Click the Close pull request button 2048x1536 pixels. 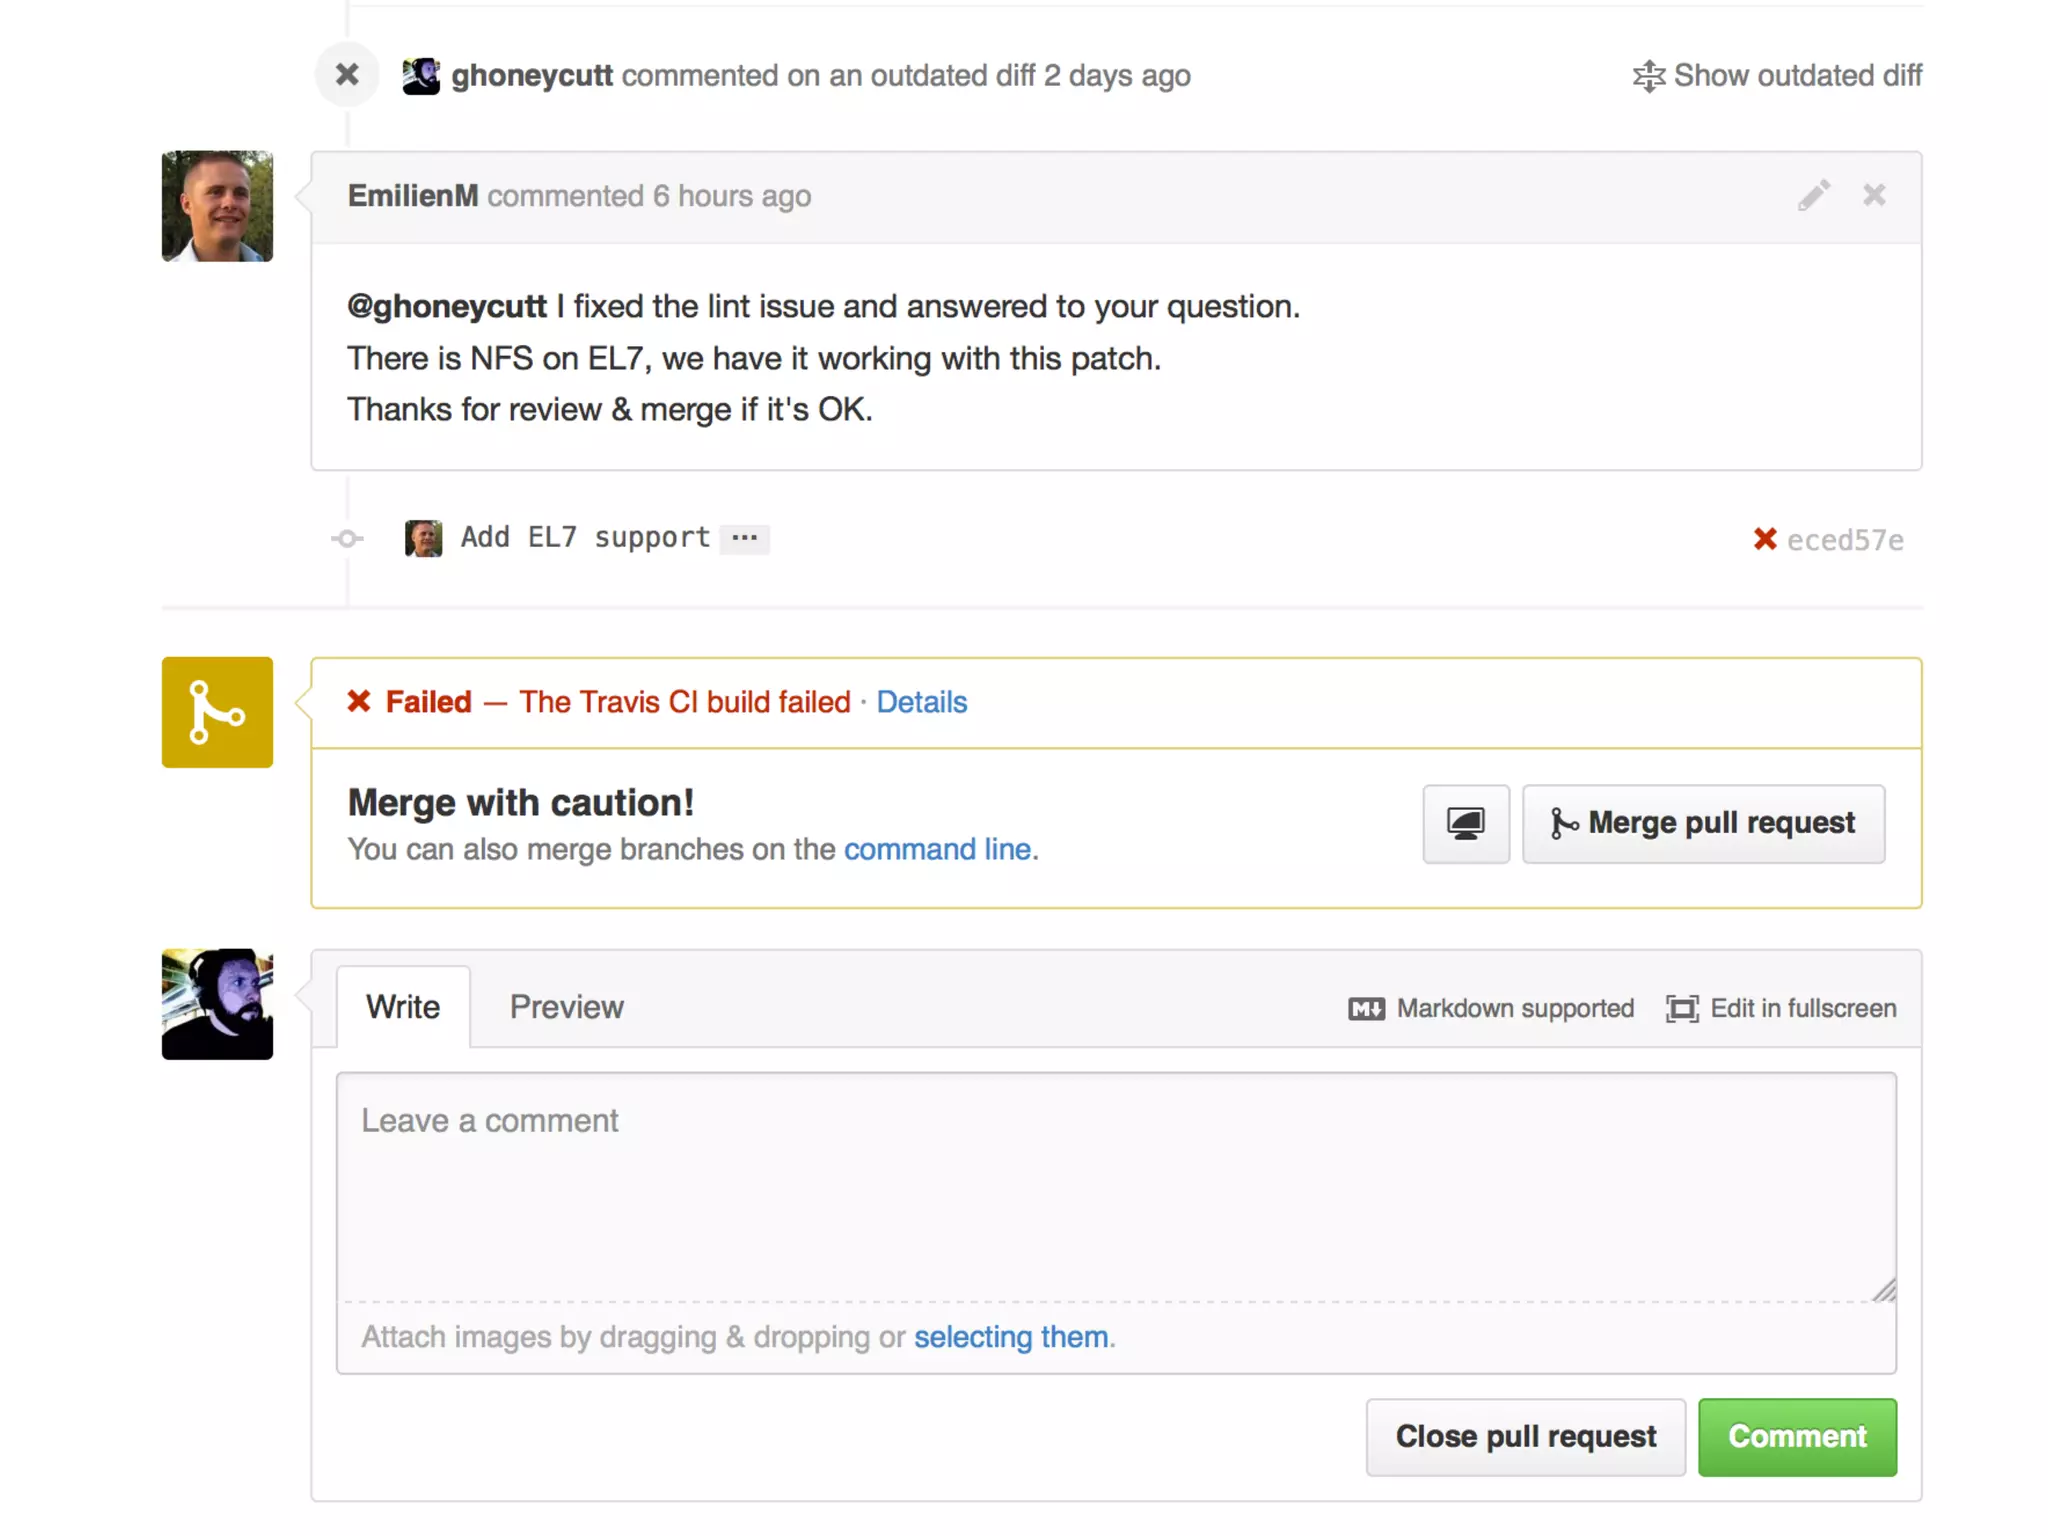[x=1525, y=1437]
